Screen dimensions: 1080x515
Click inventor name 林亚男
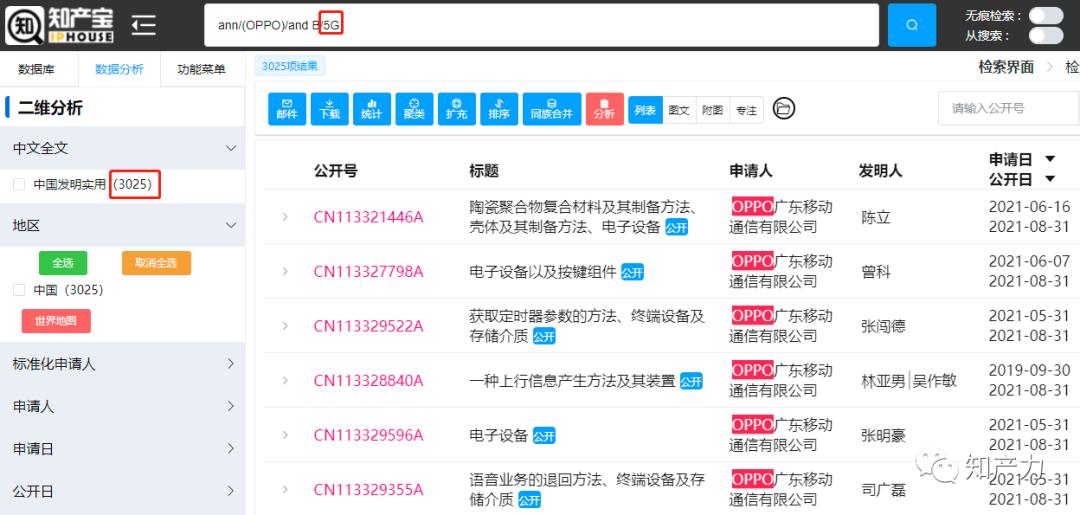coord(884,381)
